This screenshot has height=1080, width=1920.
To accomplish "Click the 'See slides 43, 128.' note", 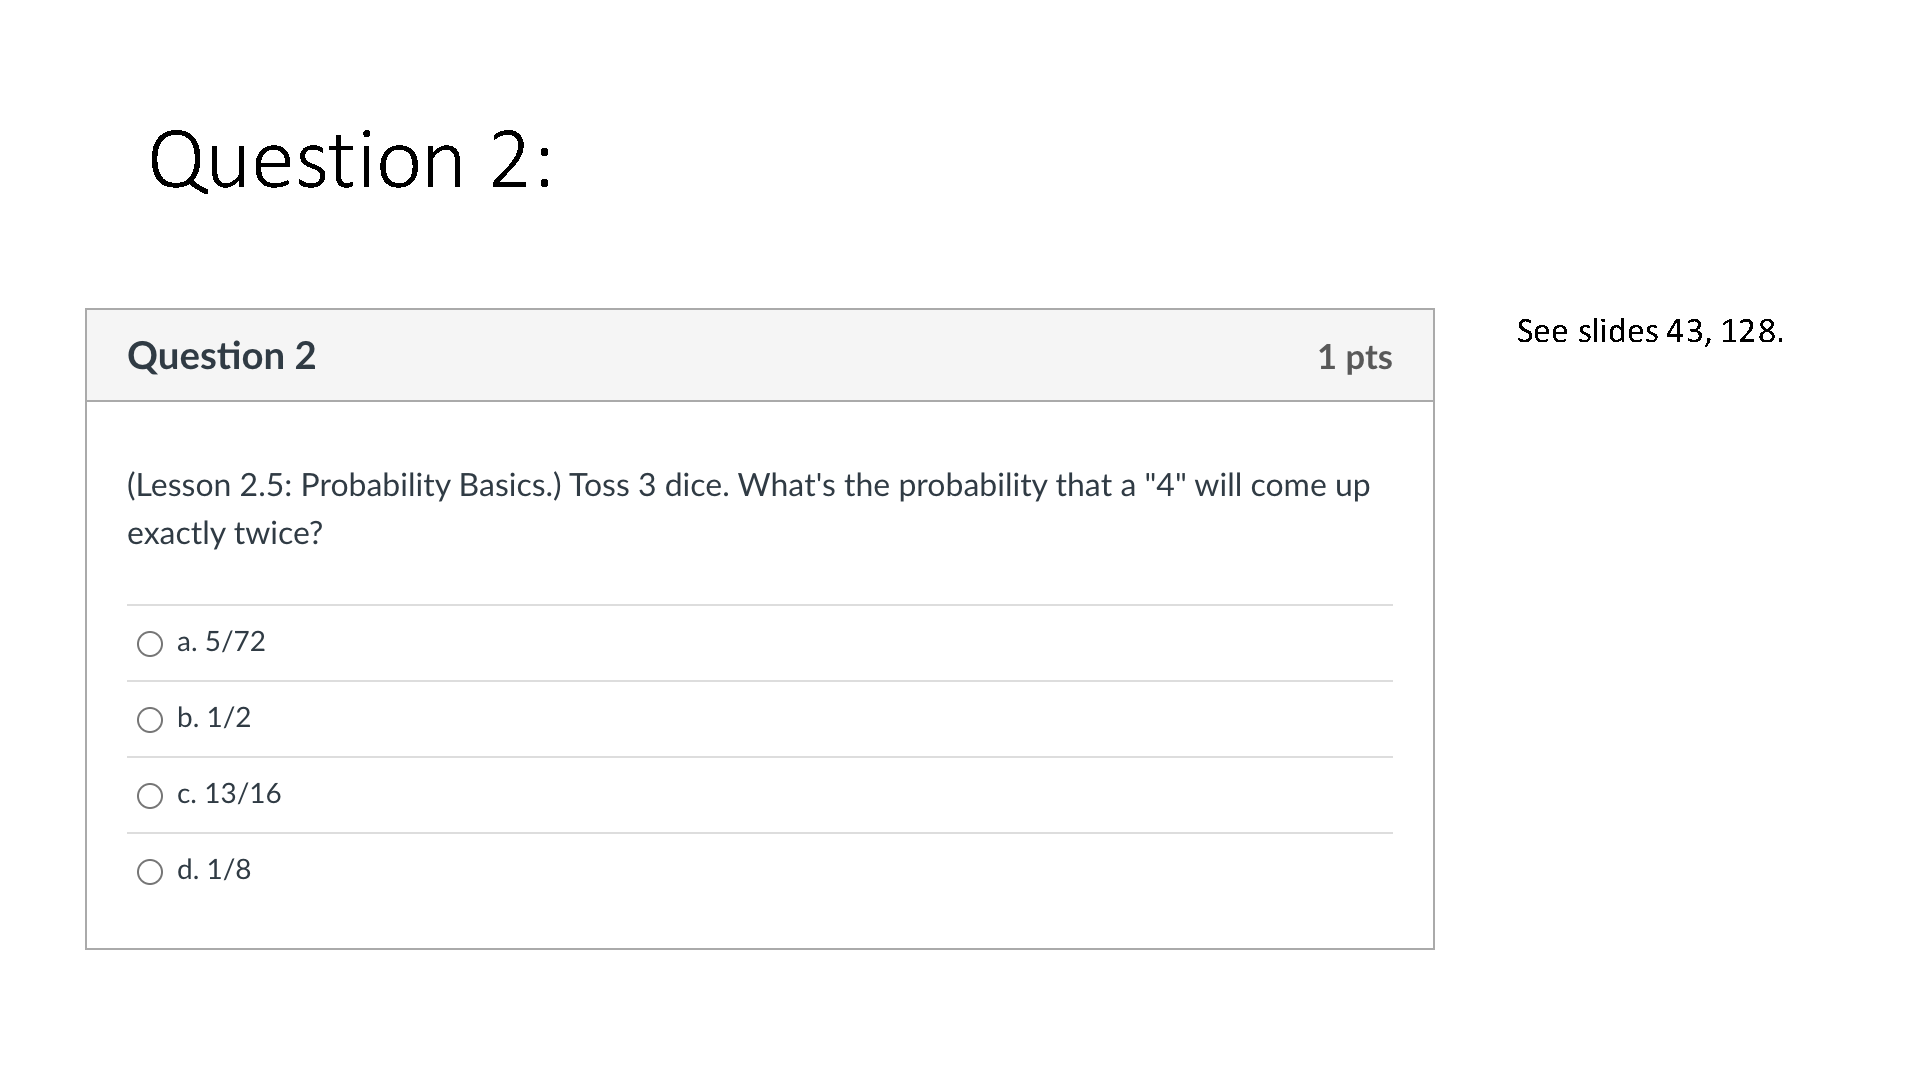I will coord(1650,331).
